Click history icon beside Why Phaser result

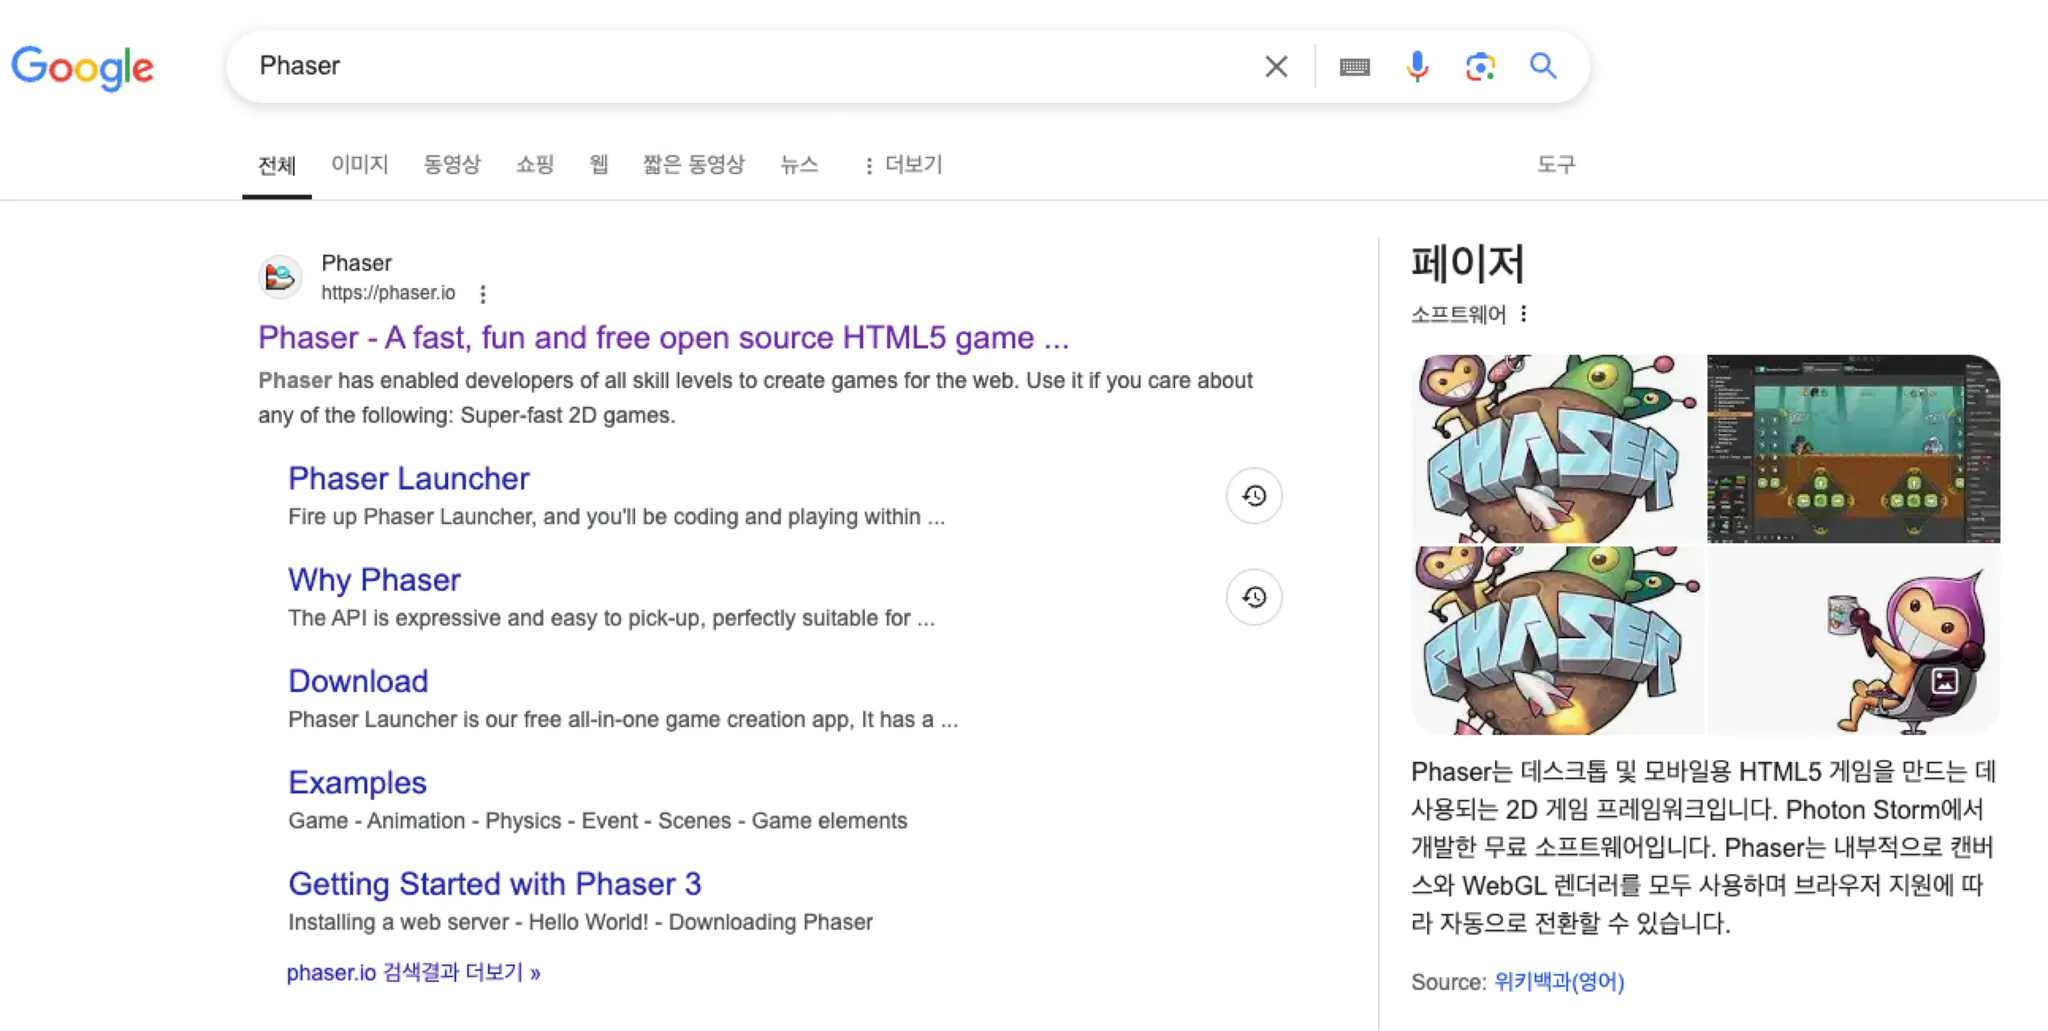(x=1254, y=597)
